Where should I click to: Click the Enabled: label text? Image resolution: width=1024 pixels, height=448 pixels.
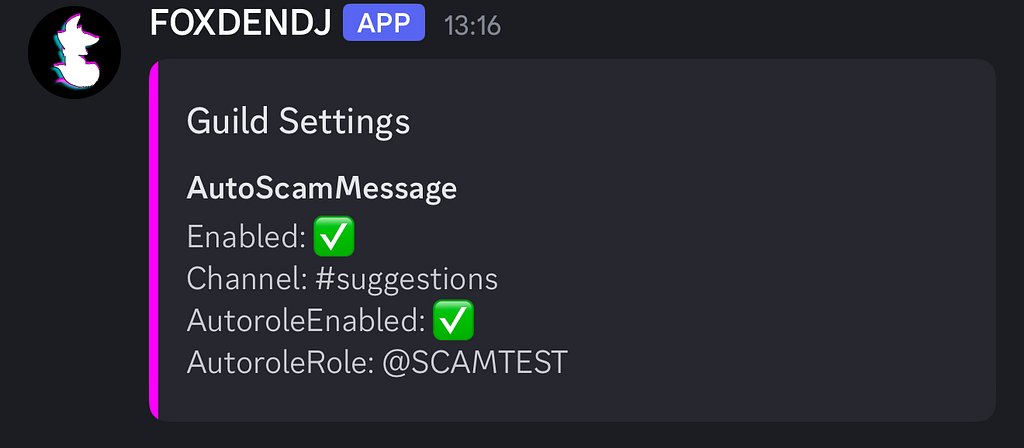click(x=247, y=237)
